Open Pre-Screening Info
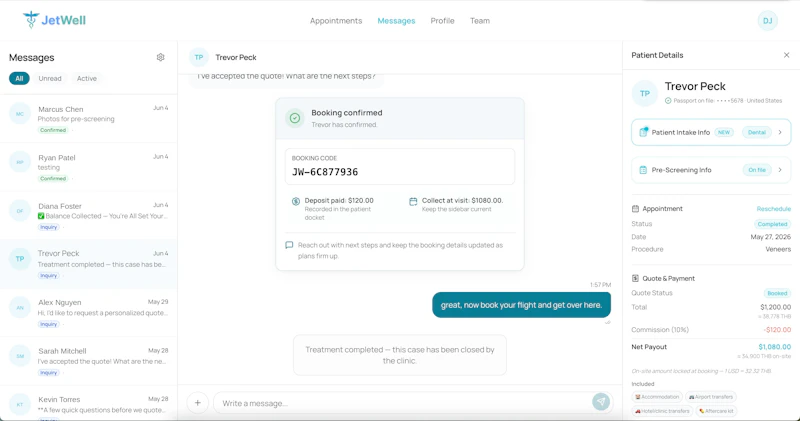800x421 pixels. (x=711, y=170)
